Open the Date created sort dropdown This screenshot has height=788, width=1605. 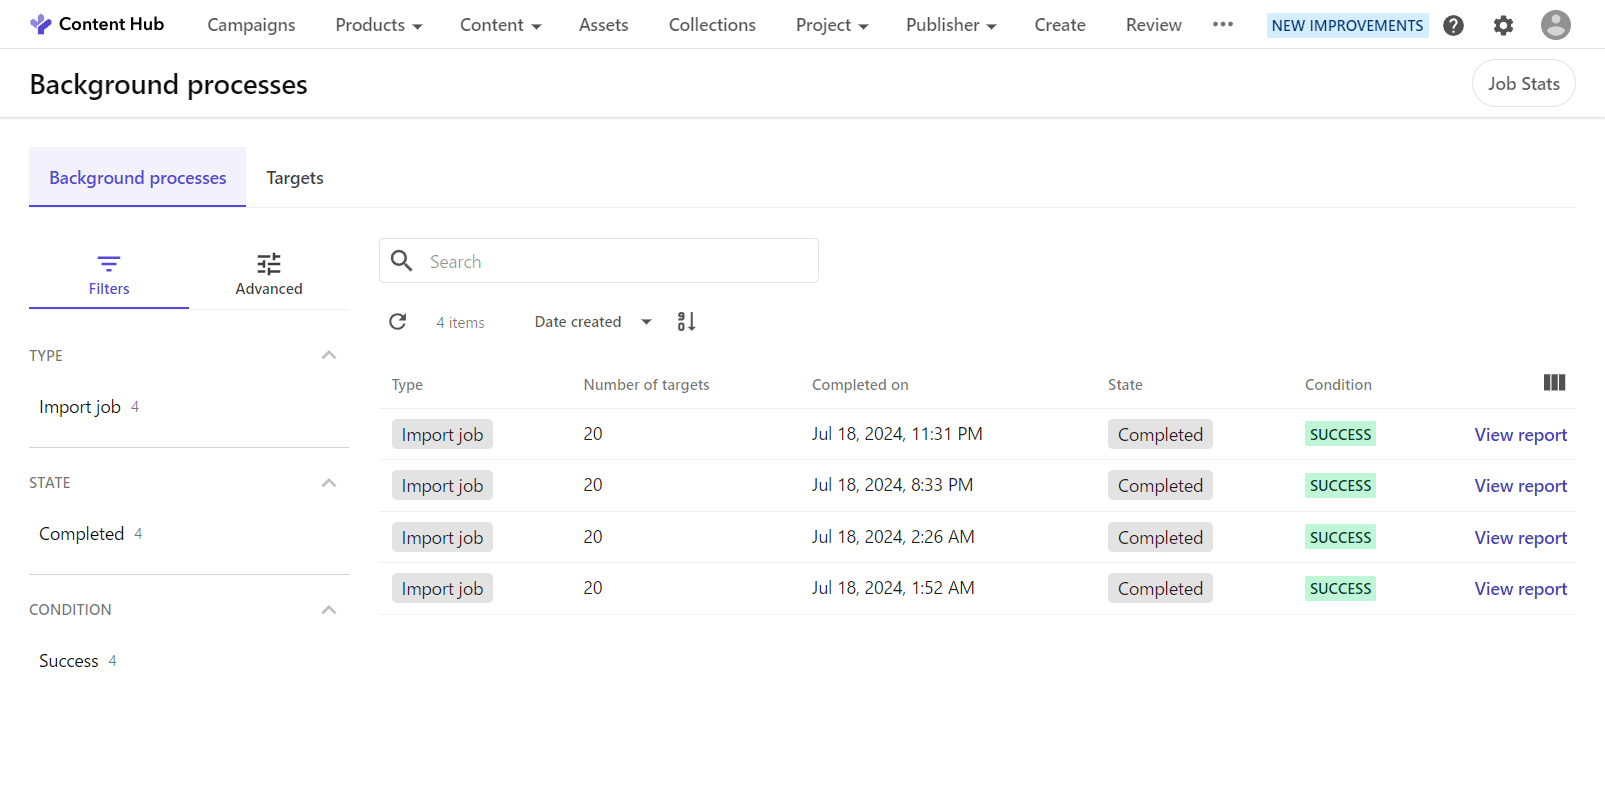[592, 322]
